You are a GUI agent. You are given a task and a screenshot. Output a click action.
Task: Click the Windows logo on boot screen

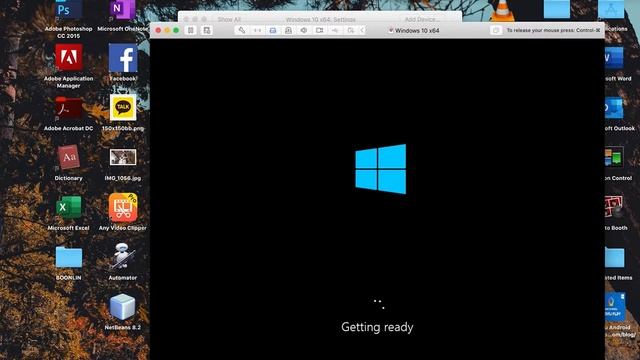pos(380,169)
